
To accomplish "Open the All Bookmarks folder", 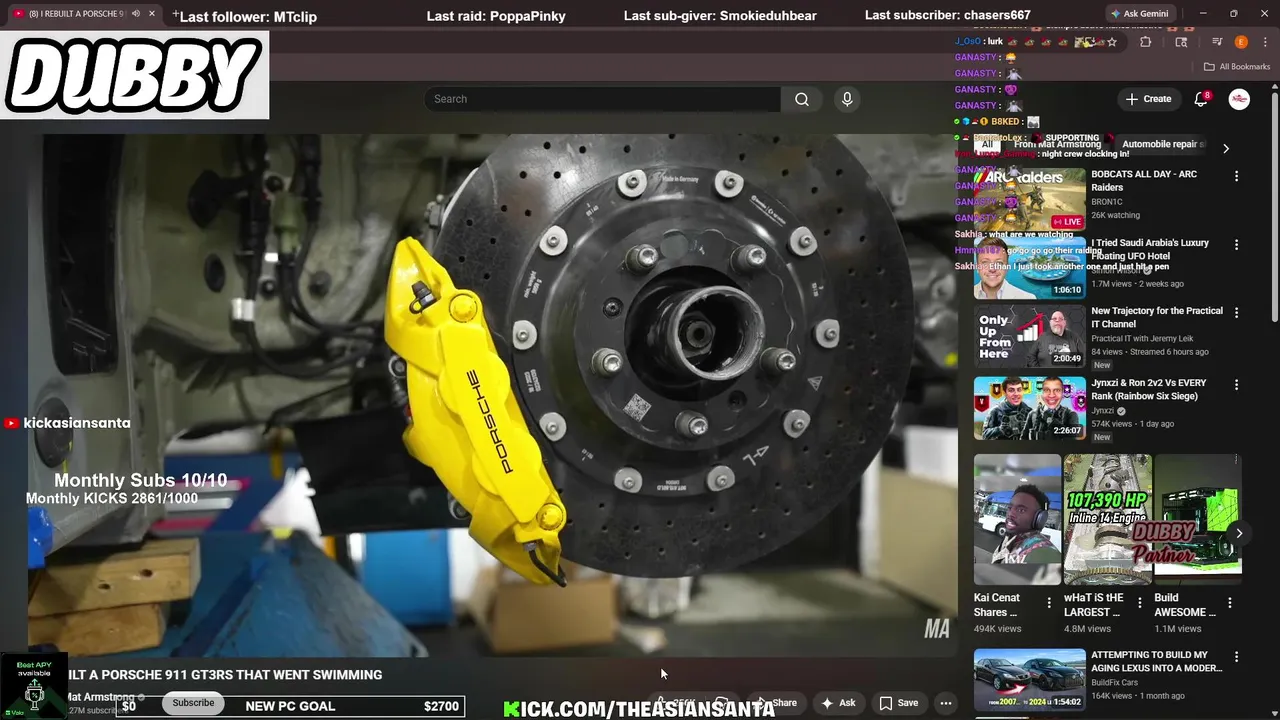I will 1237,67.
